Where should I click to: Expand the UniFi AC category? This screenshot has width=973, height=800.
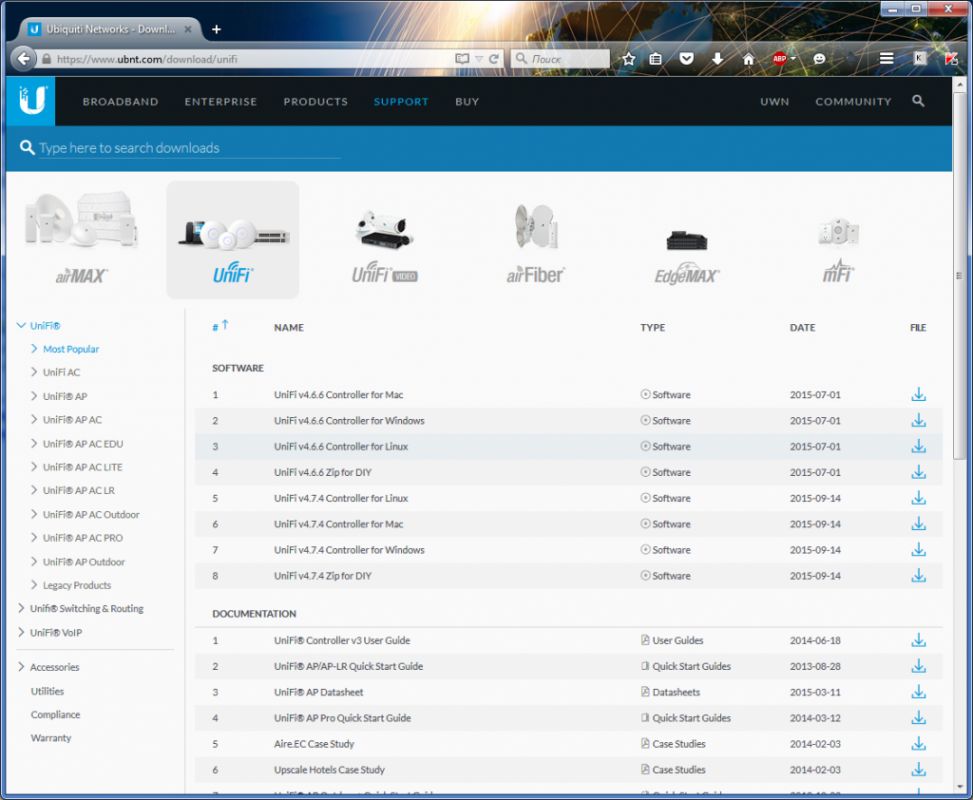point(34,372)
